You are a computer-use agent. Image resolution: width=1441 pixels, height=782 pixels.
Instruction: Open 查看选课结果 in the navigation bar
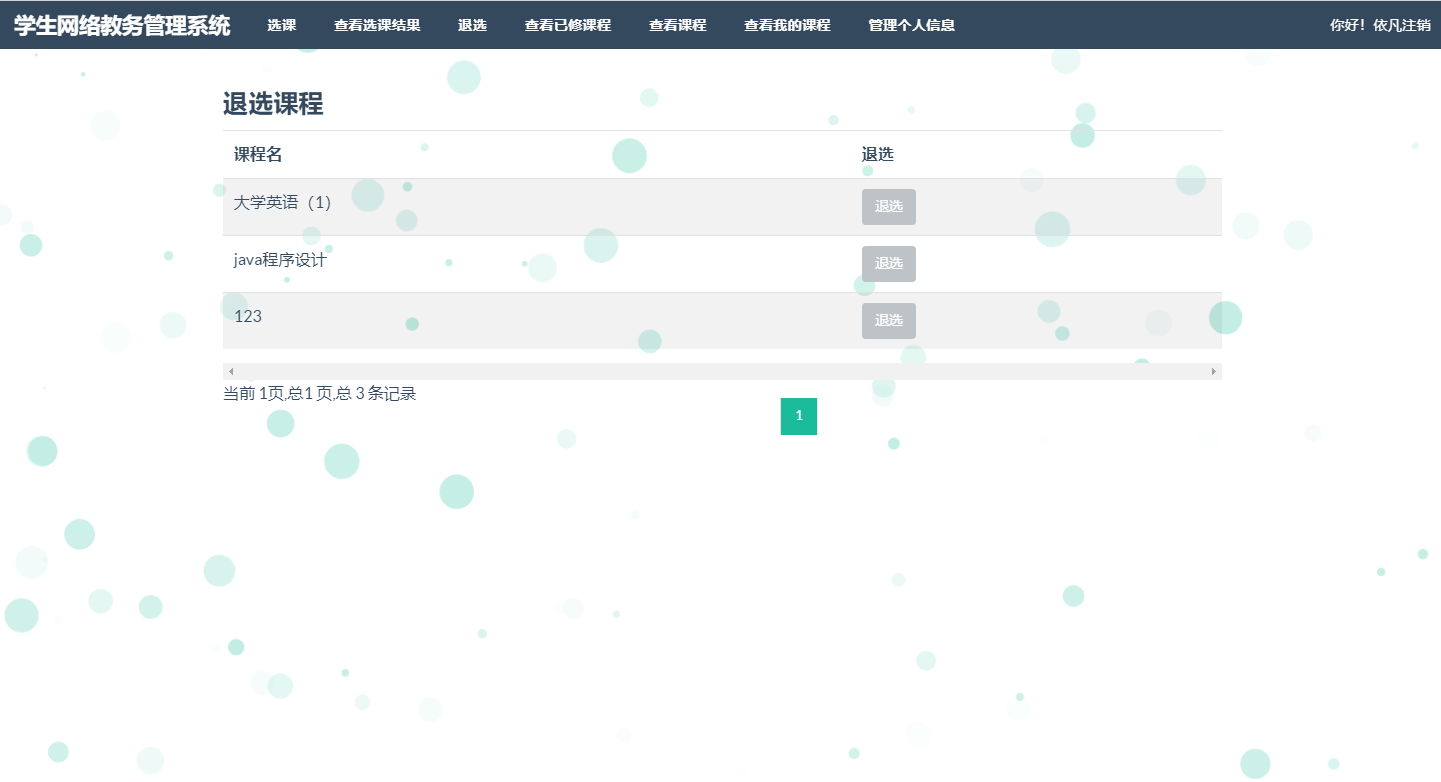click(x=378, y=25)
